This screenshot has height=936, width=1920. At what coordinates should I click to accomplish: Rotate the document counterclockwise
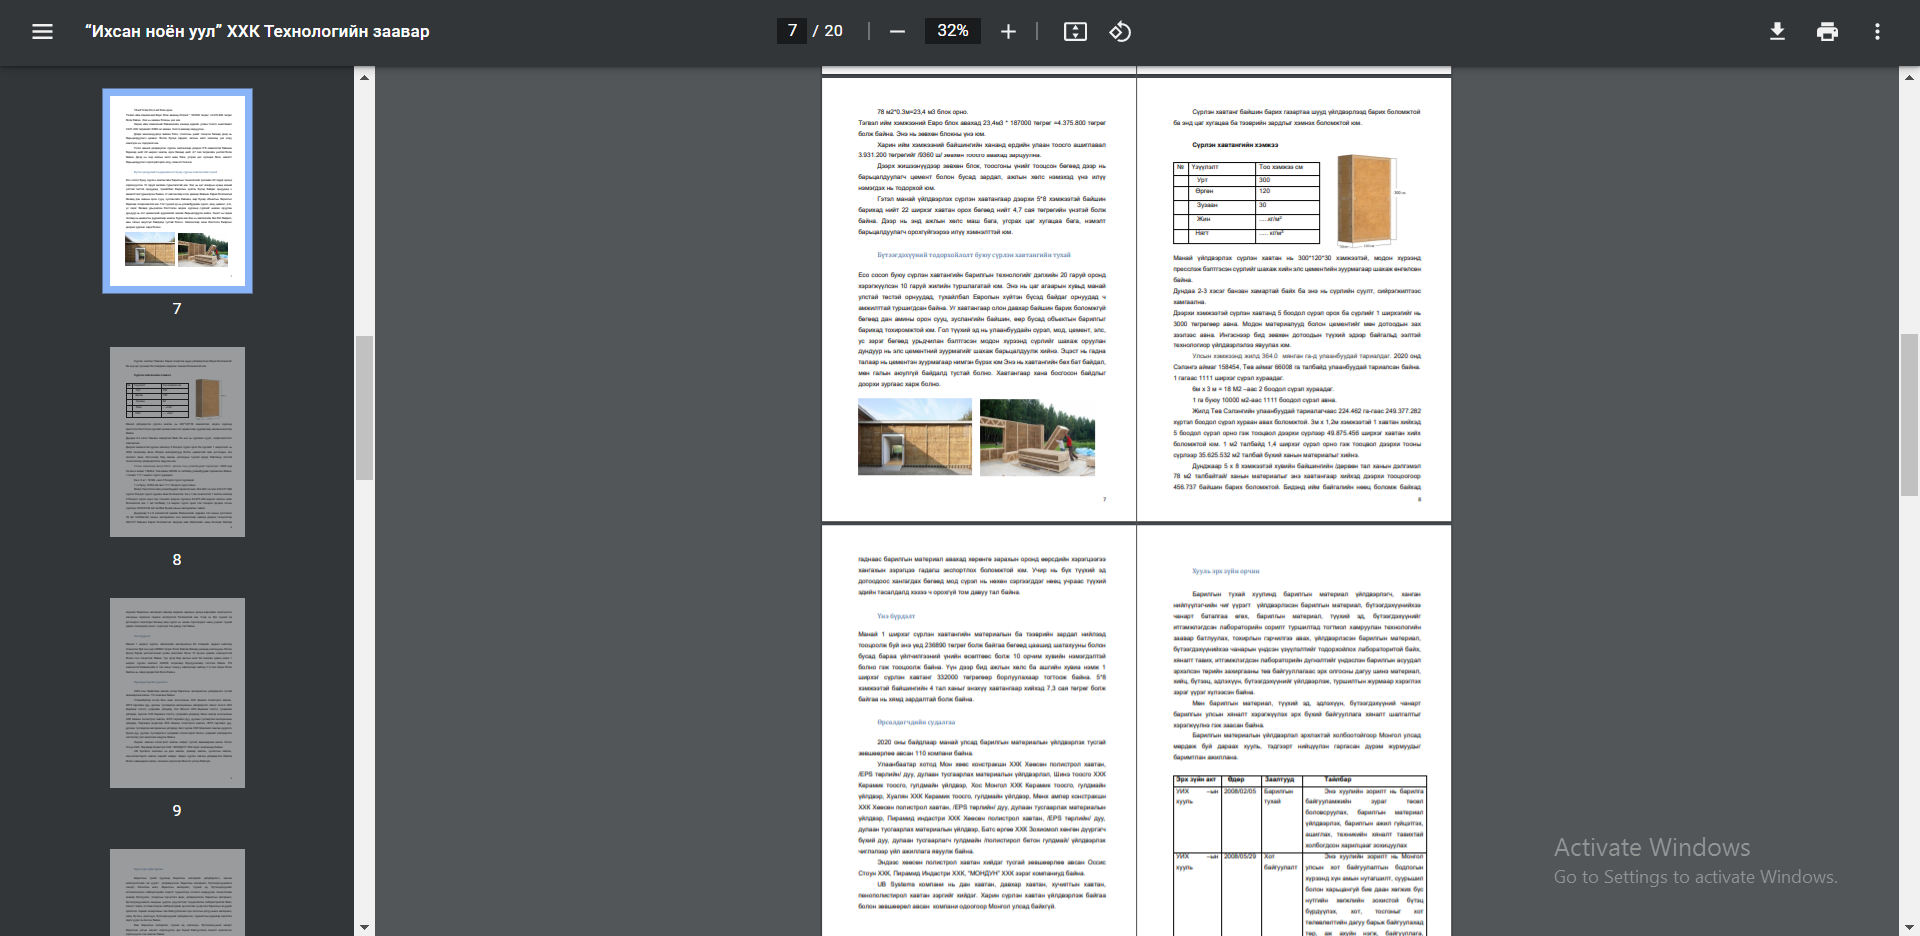pyautogui.click(x=1120, y=32)
